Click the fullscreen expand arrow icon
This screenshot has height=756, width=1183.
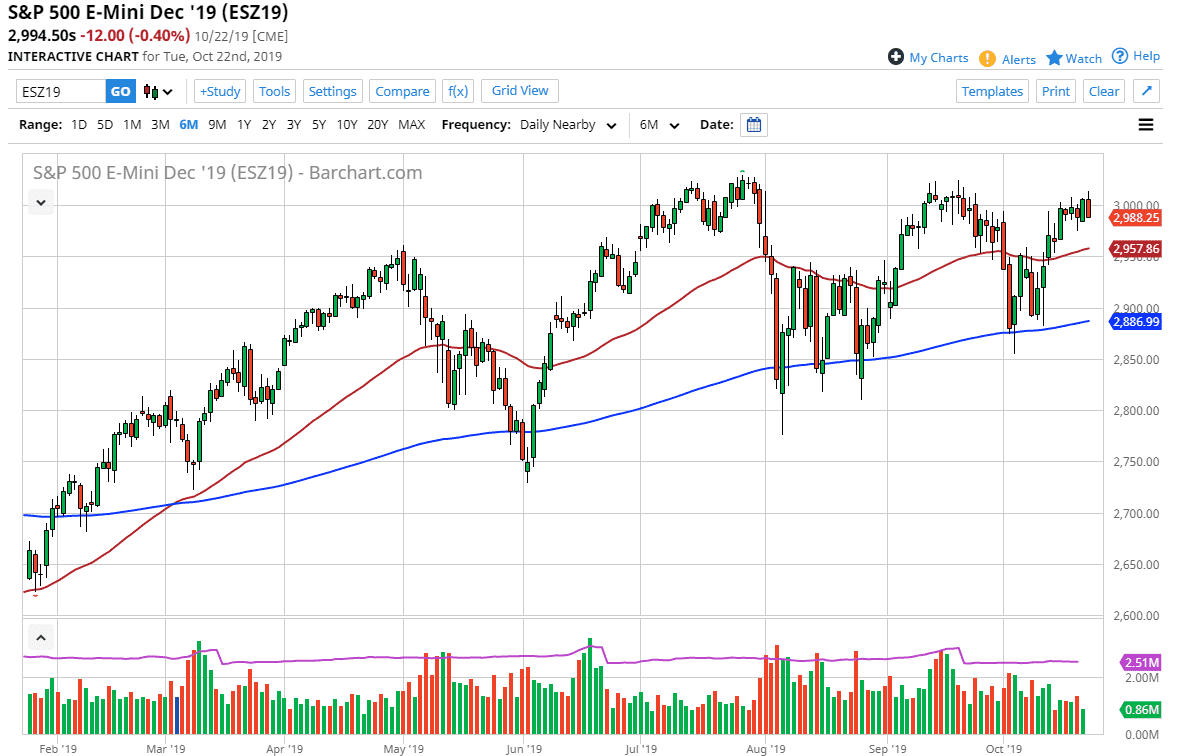tap(1146, 91)
